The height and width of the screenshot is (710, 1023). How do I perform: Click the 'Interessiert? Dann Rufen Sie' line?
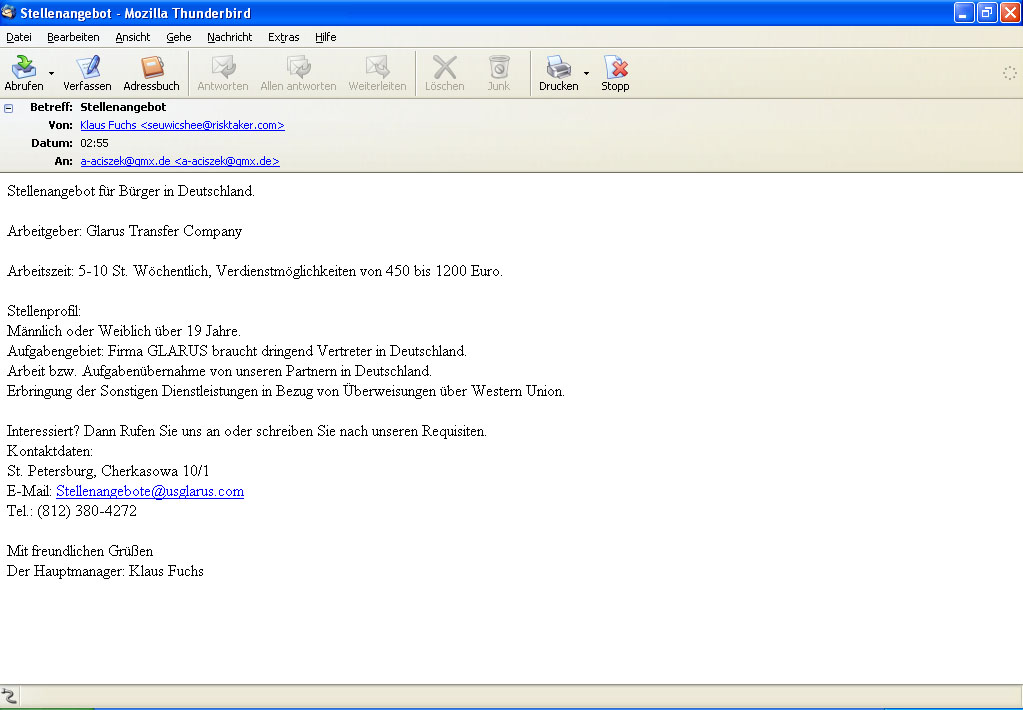tap(247, 431)
